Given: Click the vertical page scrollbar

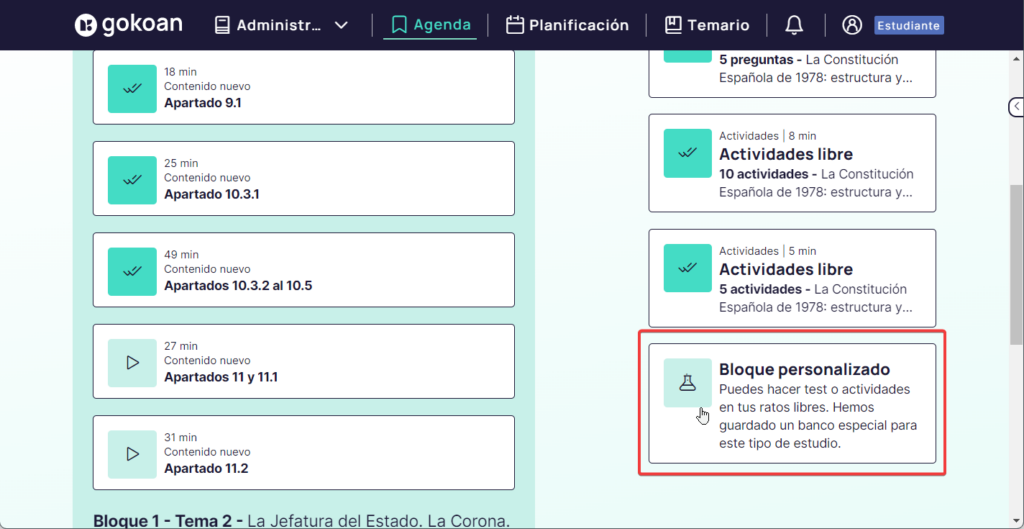Looking at the screenshot, I should [x=1015, y=250].
